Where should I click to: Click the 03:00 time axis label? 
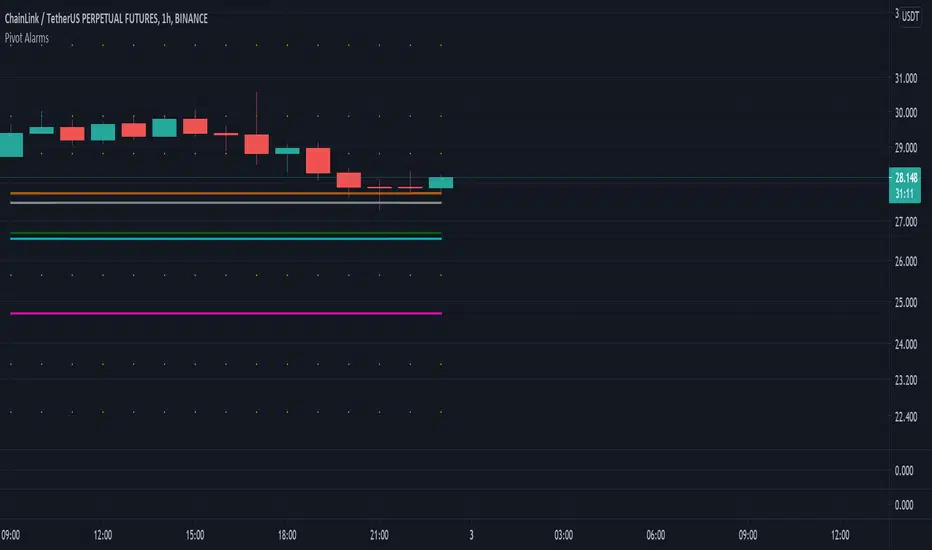point(564,533)
